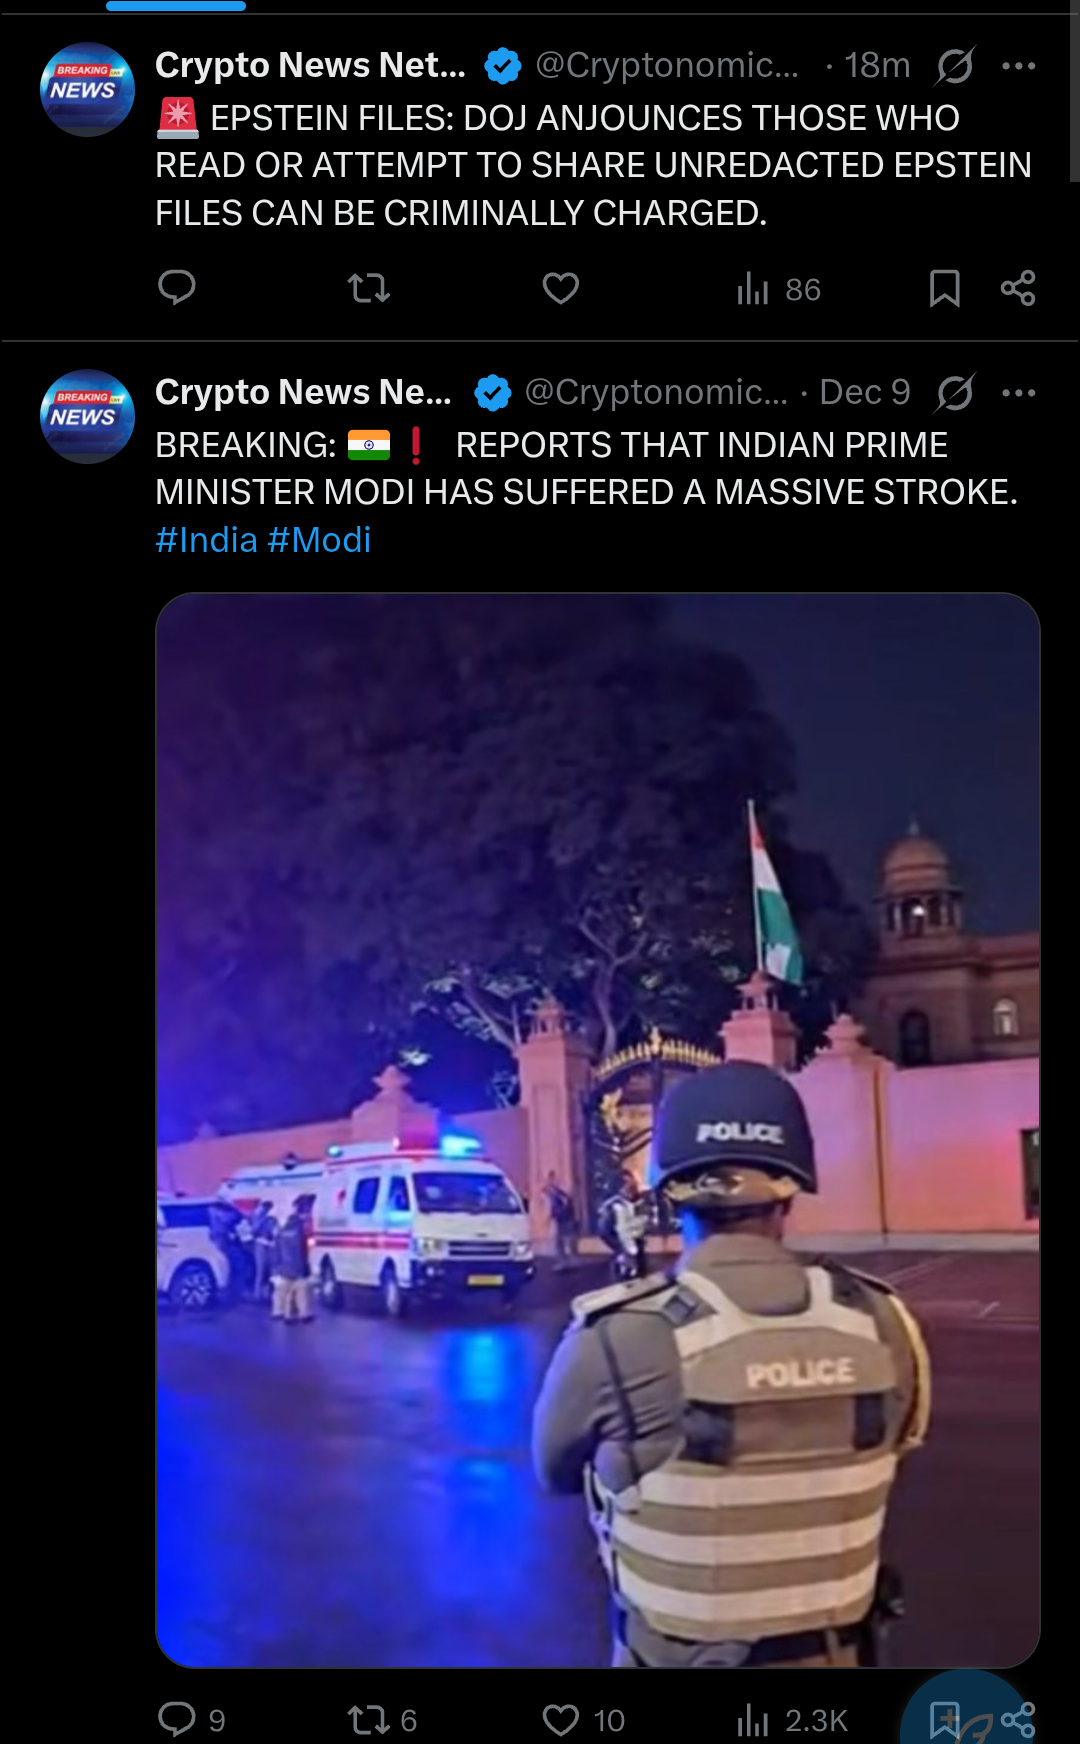View analytics showing 2.3K views
Viewport: 1080px width, 1744px height.
coord(791,1720)
